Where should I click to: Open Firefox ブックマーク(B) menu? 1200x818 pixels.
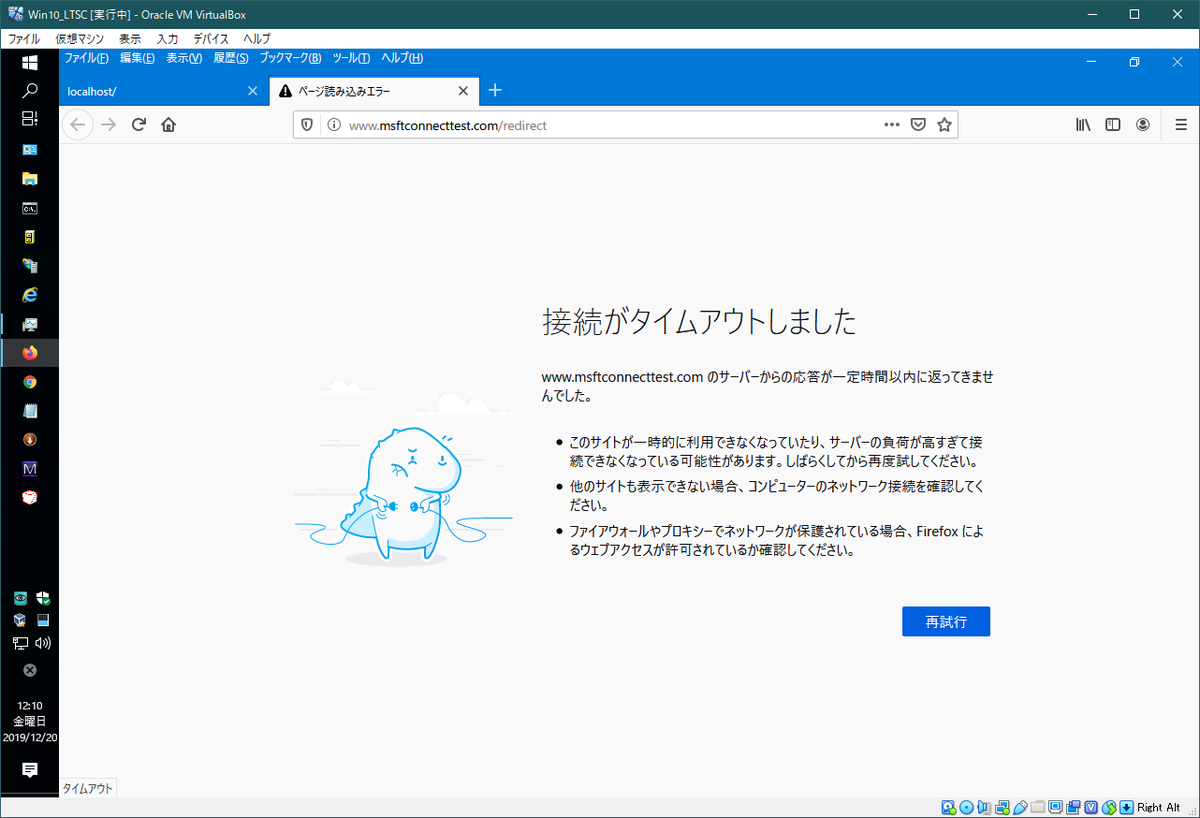click(291, 58)
